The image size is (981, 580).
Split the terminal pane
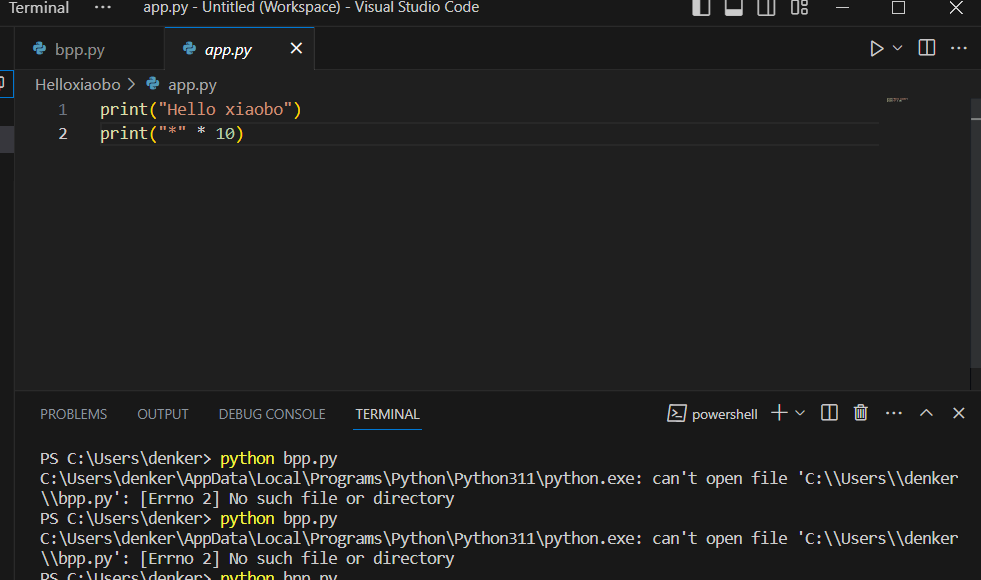coord(829,413)
